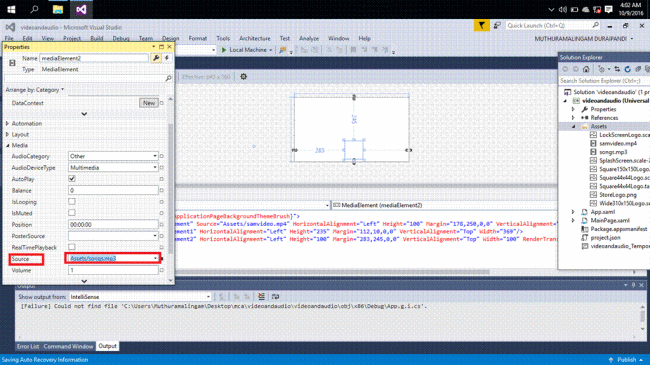The image size is (650, 365).
Task: Click the Pending Changes Filter icon in Solution Explorer
Action: [x=601, y=69]
